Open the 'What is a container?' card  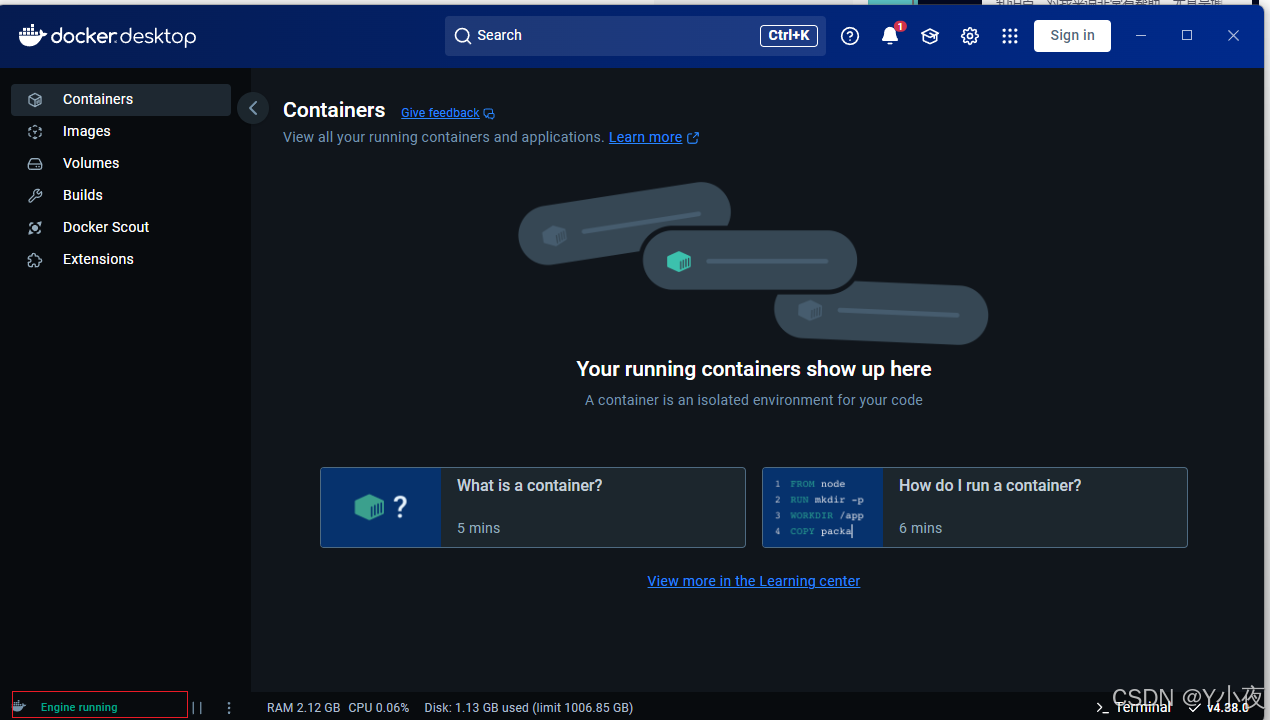[533, 507]
